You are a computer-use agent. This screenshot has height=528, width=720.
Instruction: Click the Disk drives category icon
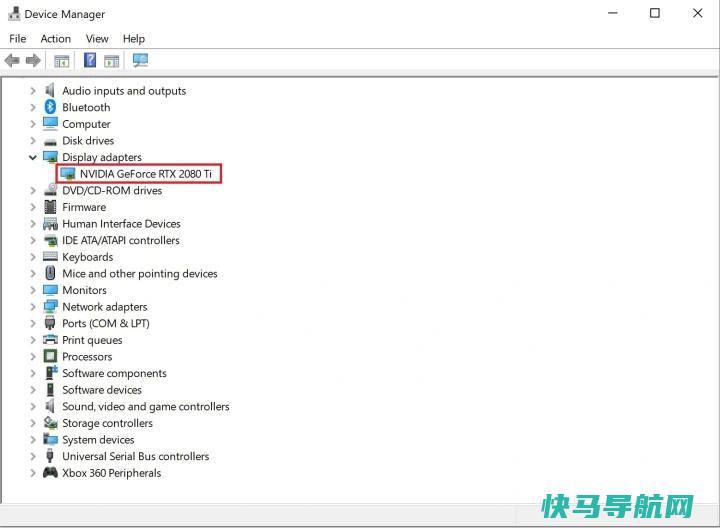point(50,142)
